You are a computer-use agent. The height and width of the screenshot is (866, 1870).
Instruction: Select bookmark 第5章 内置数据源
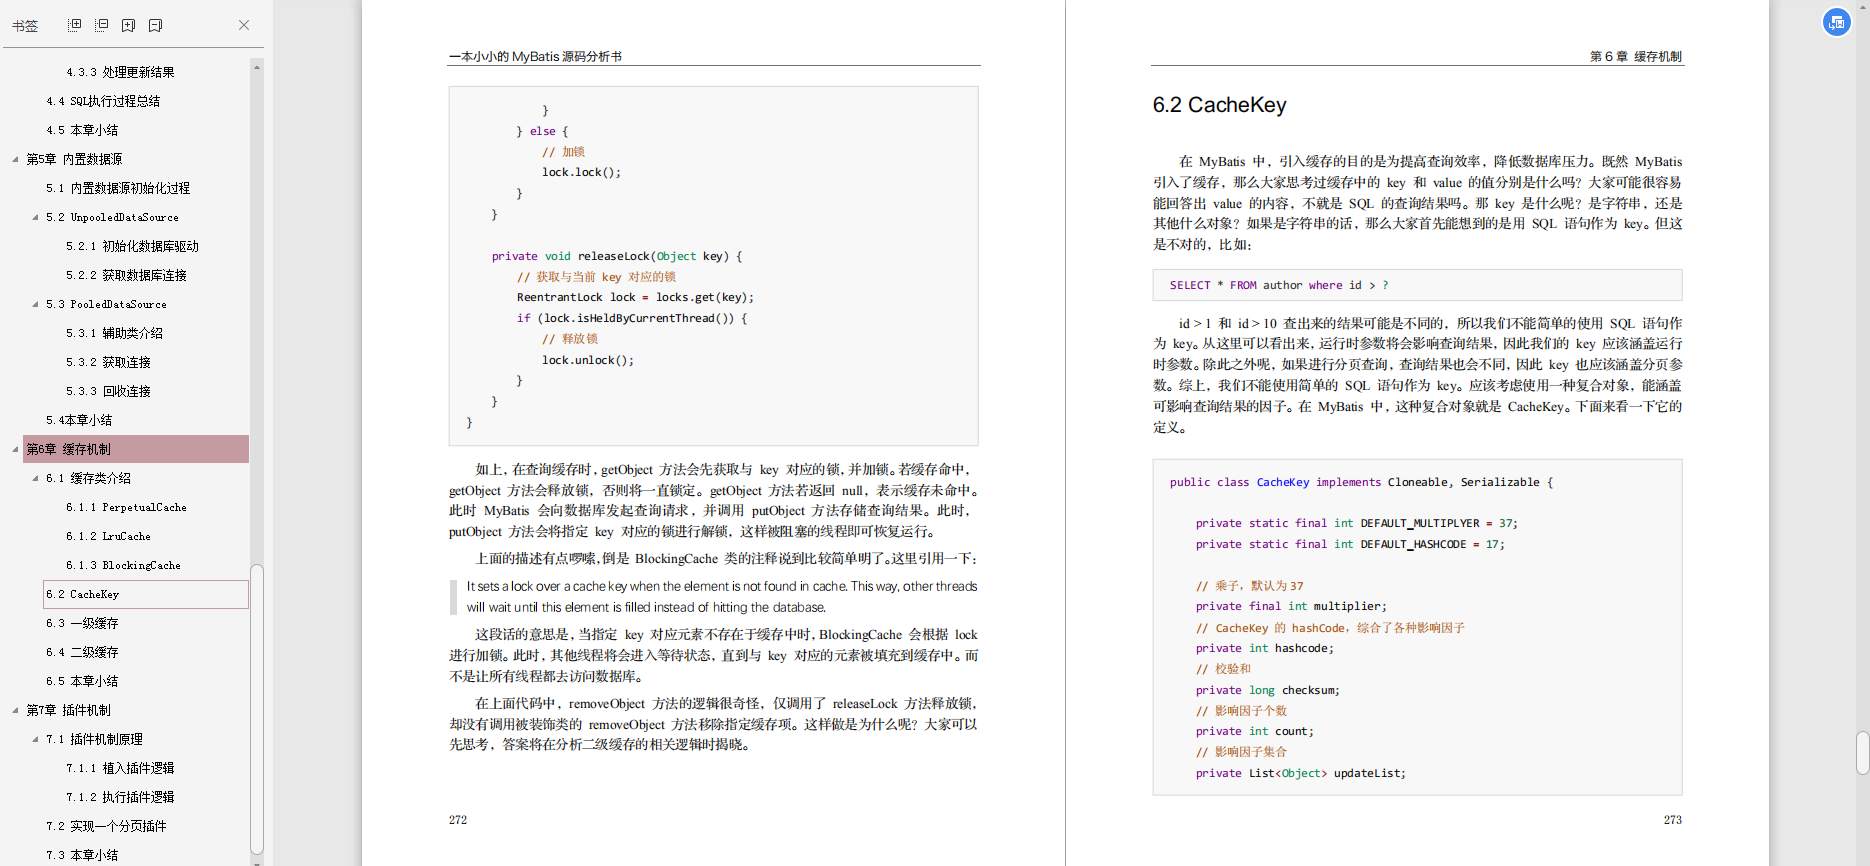click(74, 159)
